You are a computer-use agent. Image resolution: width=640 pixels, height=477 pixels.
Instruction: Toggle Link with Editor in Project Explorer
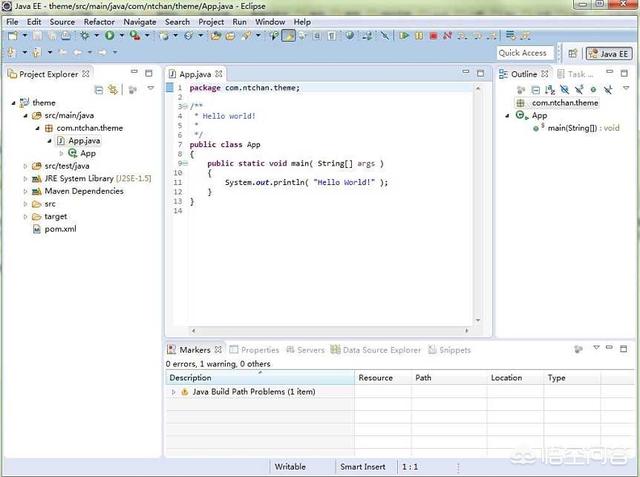113,89
